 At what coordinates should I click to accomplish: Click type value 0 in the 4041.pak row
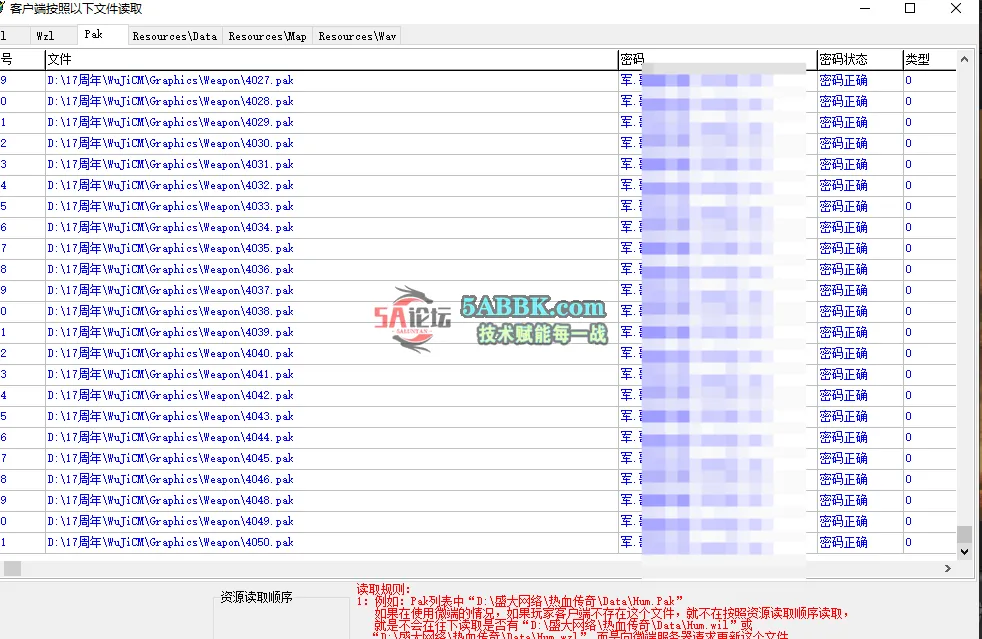pos(908,374)
